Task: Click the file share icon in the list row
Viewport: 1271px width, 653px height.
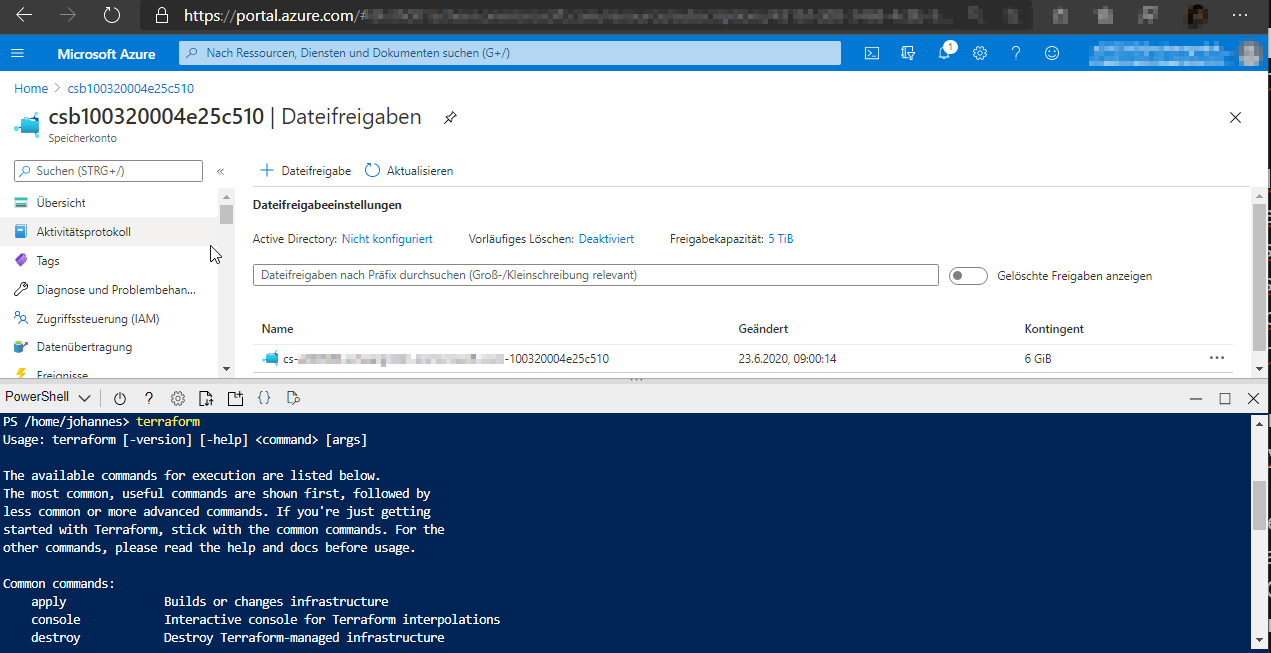Action: click(x=270, y=358)
